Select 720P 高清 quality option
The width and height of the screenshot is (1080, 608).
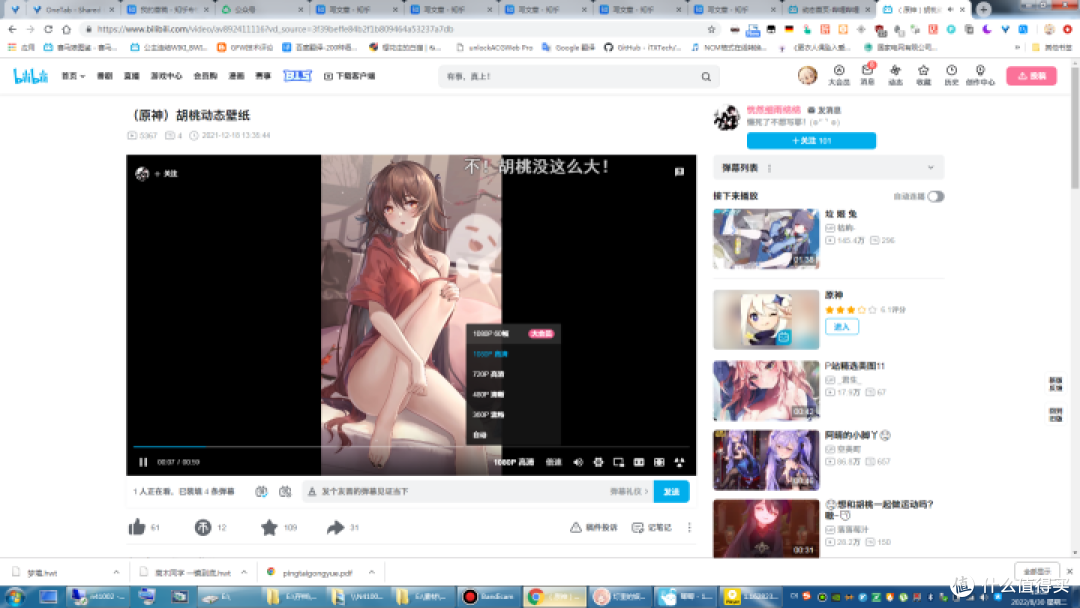click(x=513, y=374)
